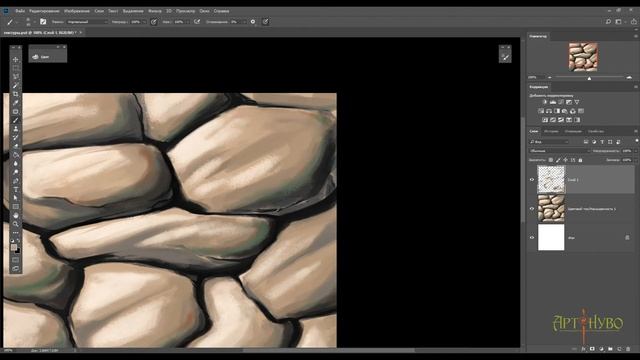Image resolution: width=640 pixels, height=360 pixels.
Task: Open the Редактирование menu
Action: point(44,11)
